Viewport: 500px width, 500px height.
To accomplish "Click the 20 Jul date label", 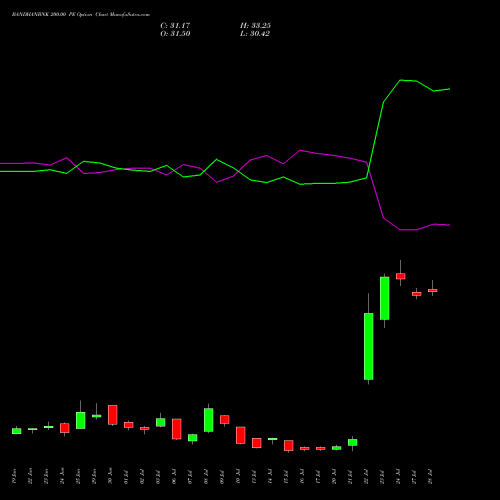I will pos(334,477).
